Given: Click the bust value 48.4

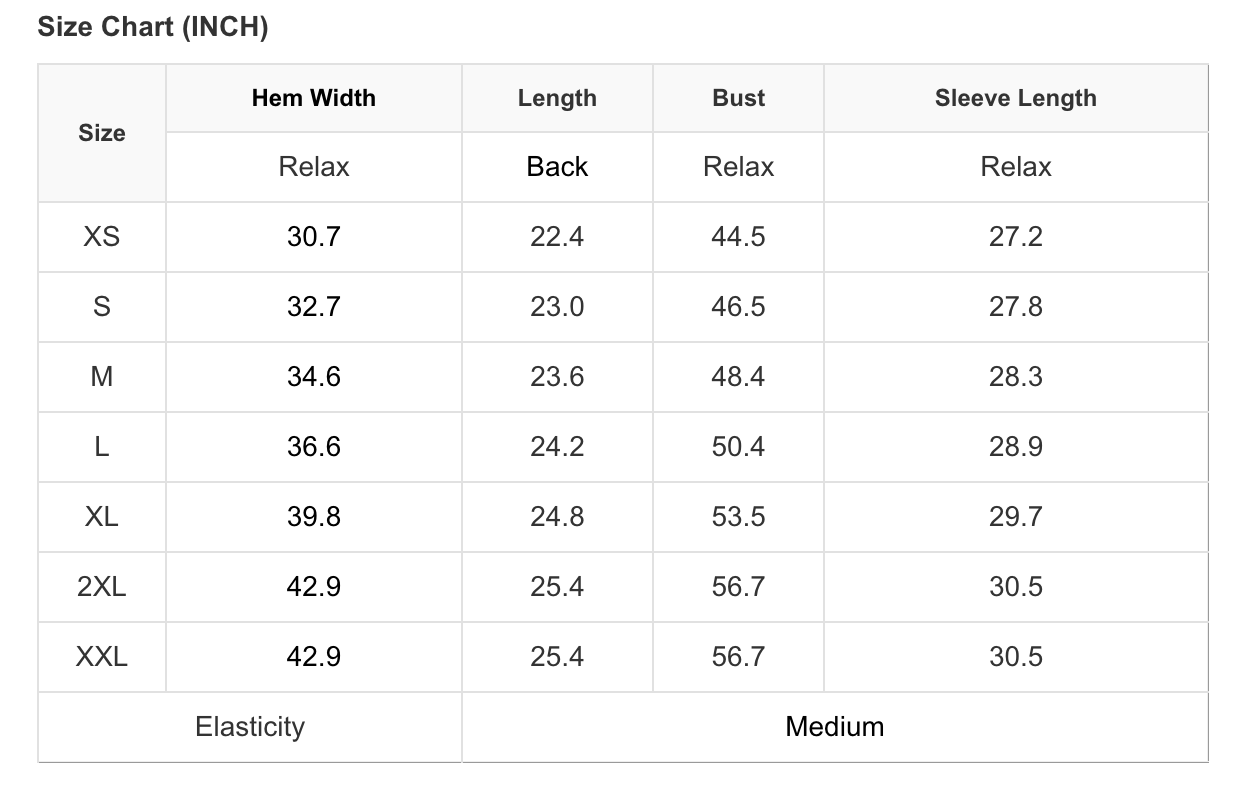Looking at the screenshot, I should [738, 377].
